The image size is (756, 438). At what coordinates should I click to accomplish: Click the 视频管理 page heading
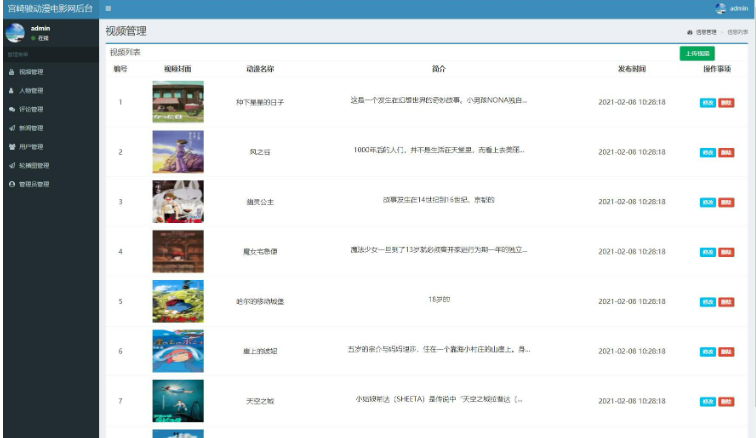pyautogui.click(x=126, y=31)
